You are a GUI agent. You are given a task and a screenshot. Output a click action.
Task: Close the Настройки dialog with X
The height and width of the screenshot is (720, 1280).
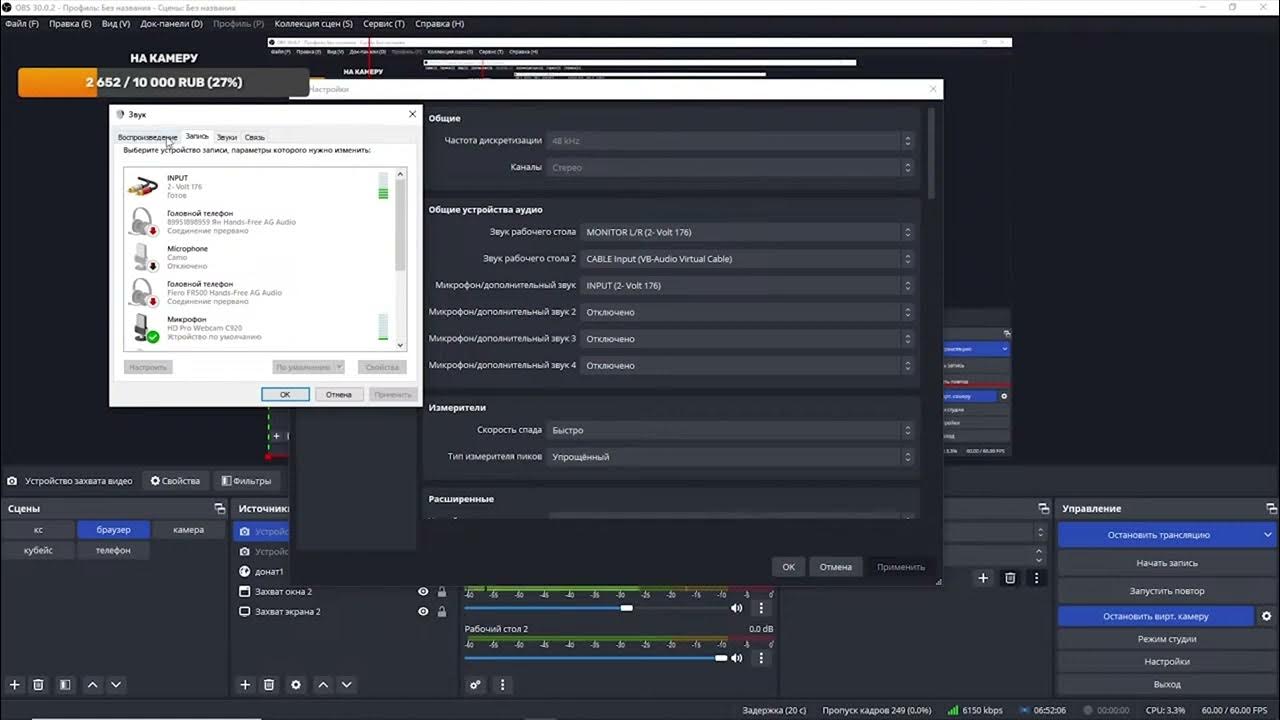click(933, 89)
